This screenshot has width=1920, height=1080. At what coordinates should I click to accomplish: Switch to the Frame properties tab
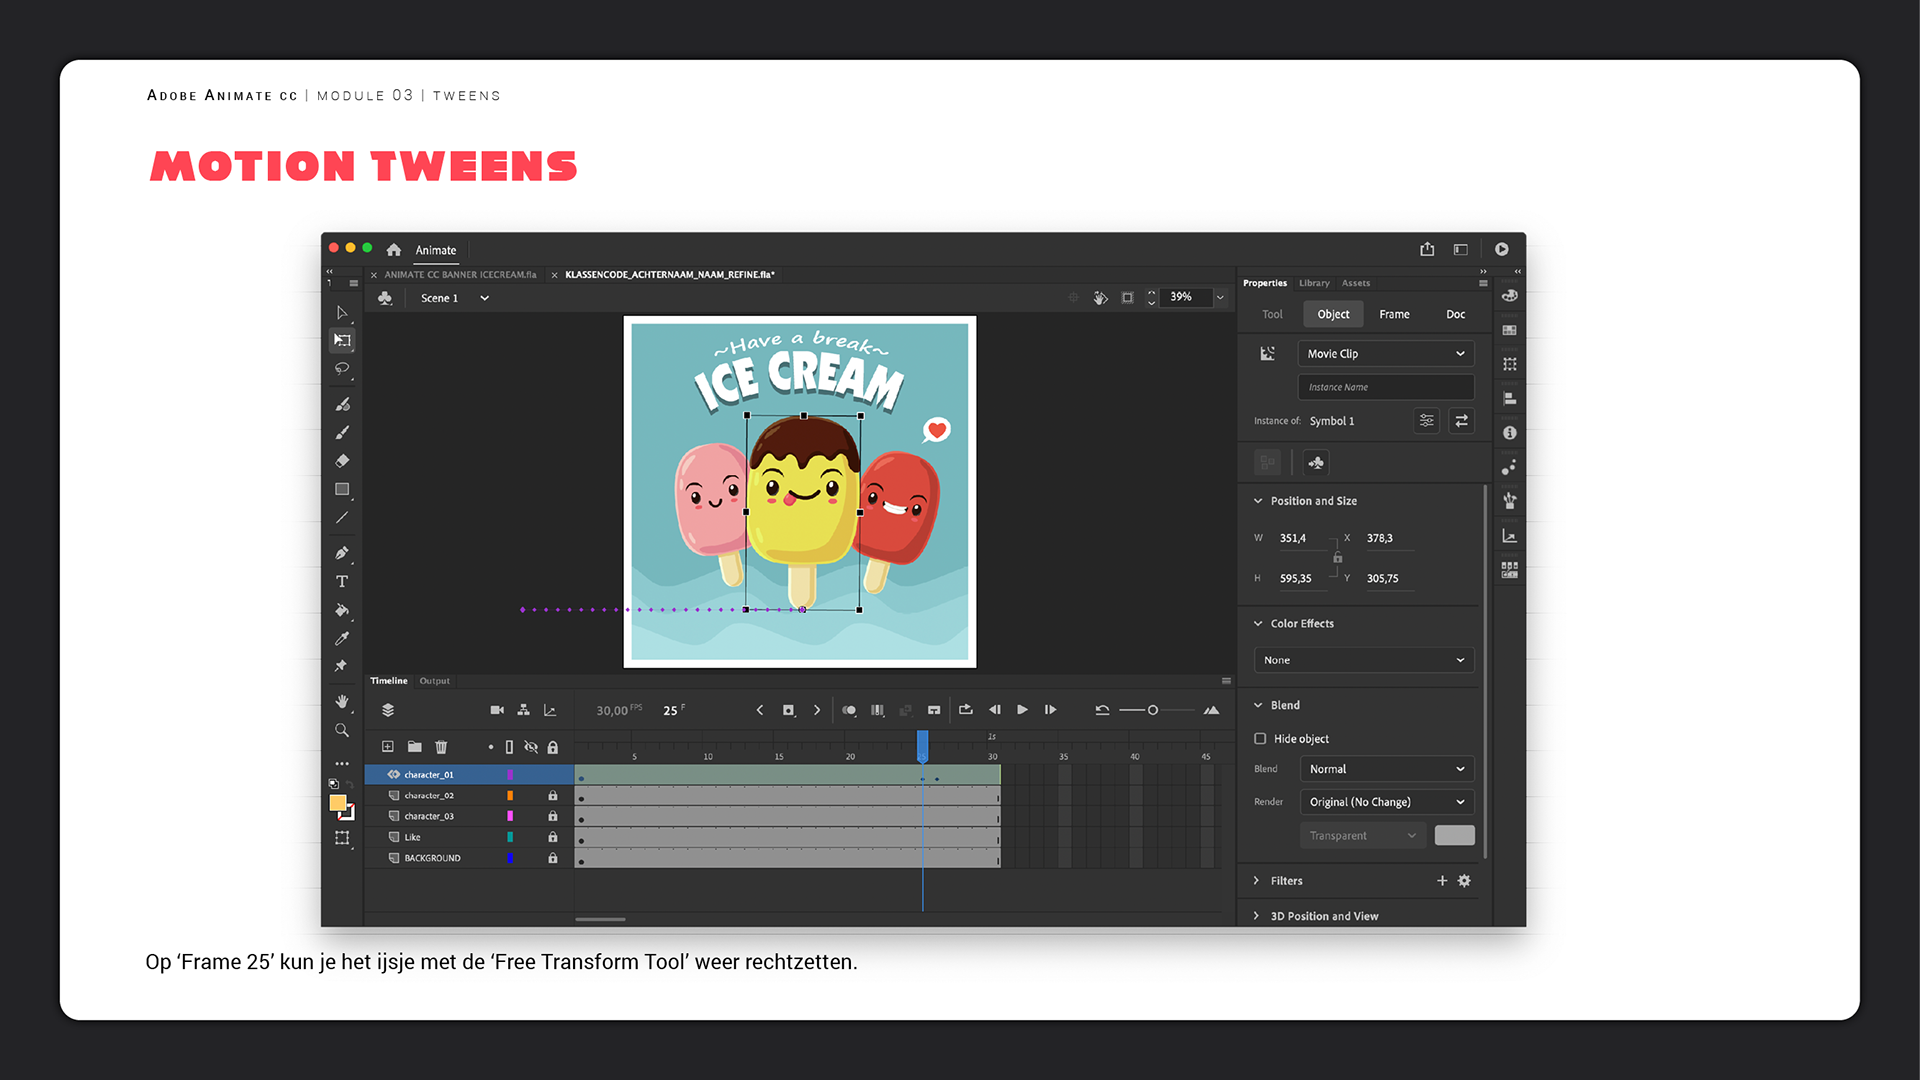[1394, 314]
